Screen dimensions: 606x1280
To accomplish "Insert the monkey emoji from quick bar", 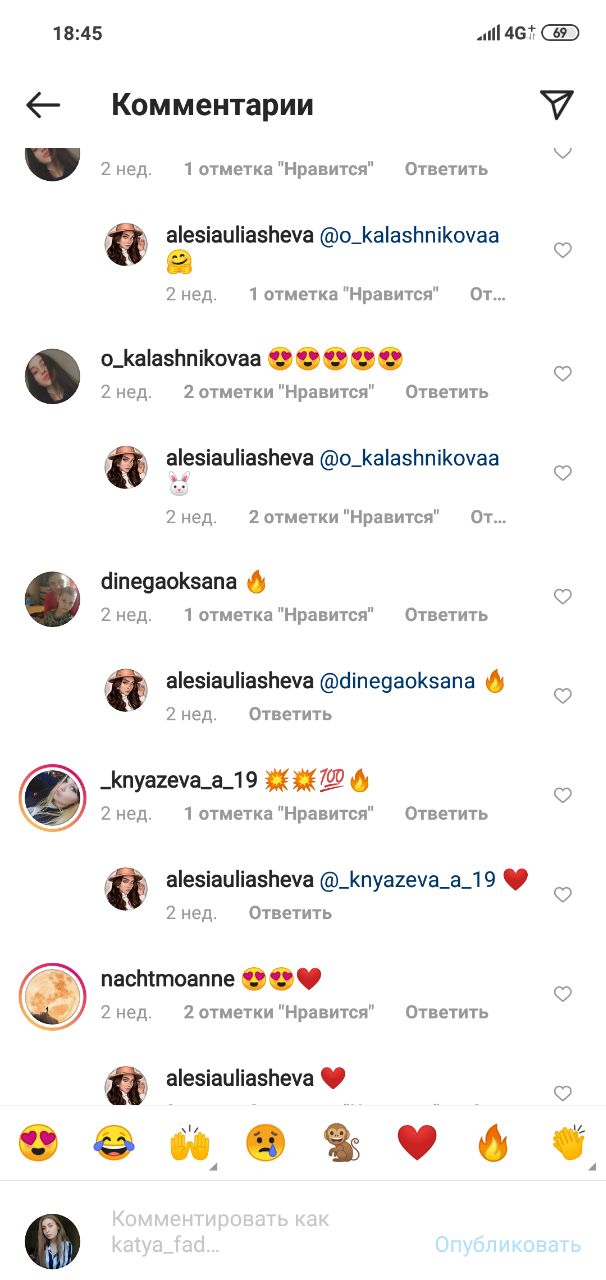I will tap(341, 1142).
